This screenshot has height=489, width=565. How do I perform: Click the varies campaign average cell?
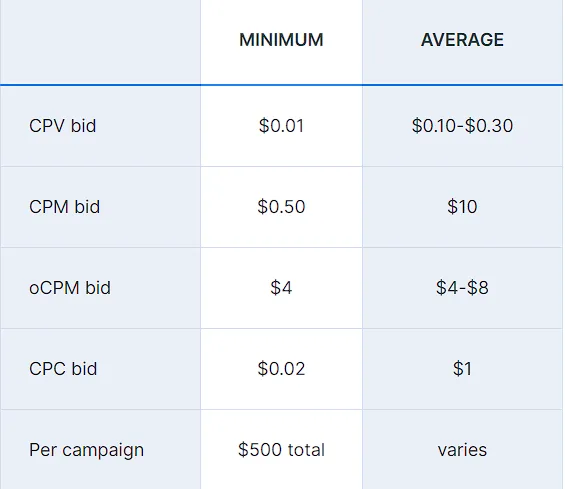click(x=462, y=450)
